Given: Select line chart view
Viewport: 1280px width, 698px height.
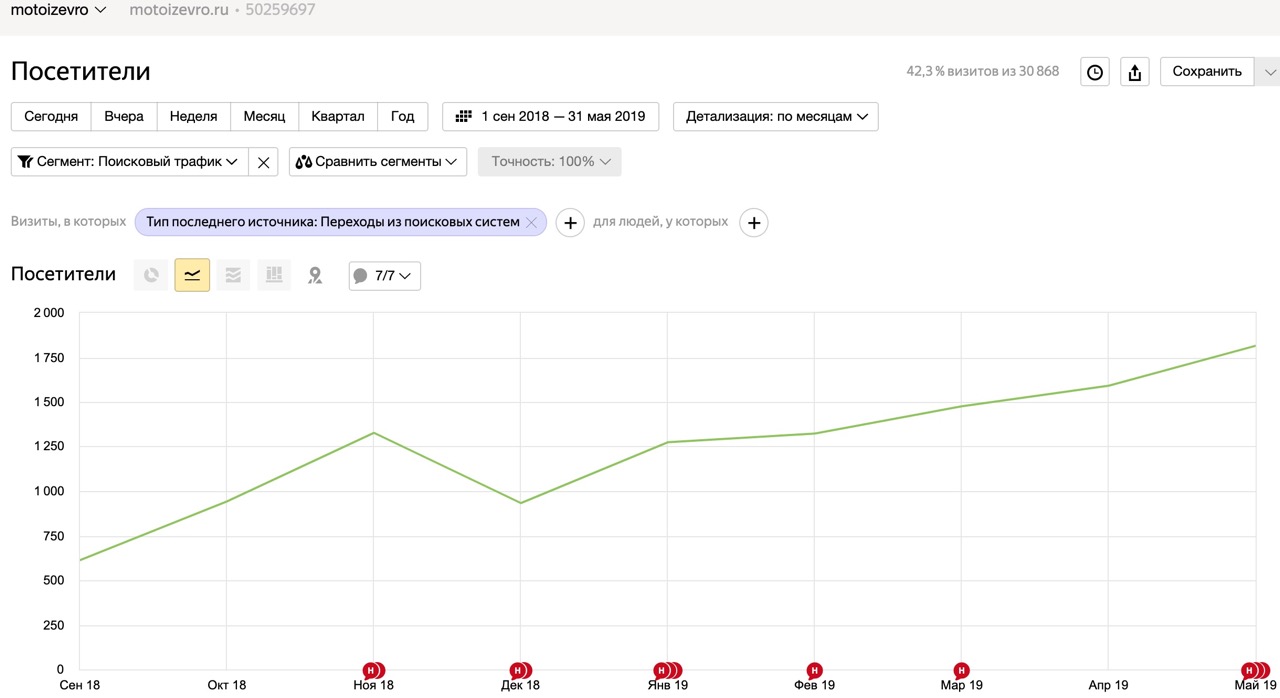Looking at the screenshot, I should 192,275.
